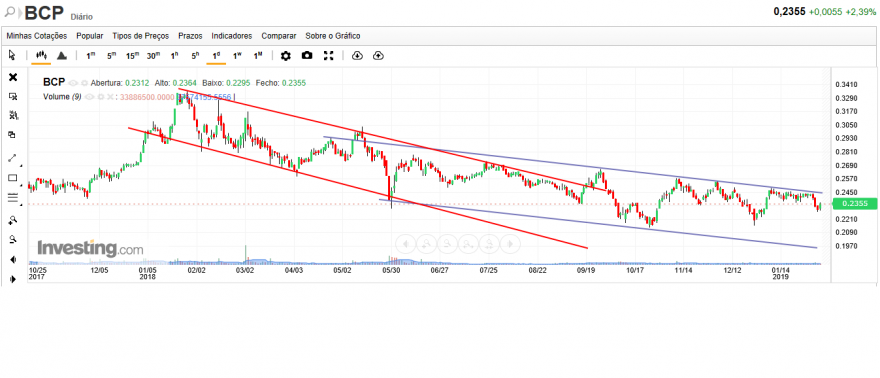Load saved chart layout cloud-download icon
Screen dimensions: 880x378
pos(358,56)
